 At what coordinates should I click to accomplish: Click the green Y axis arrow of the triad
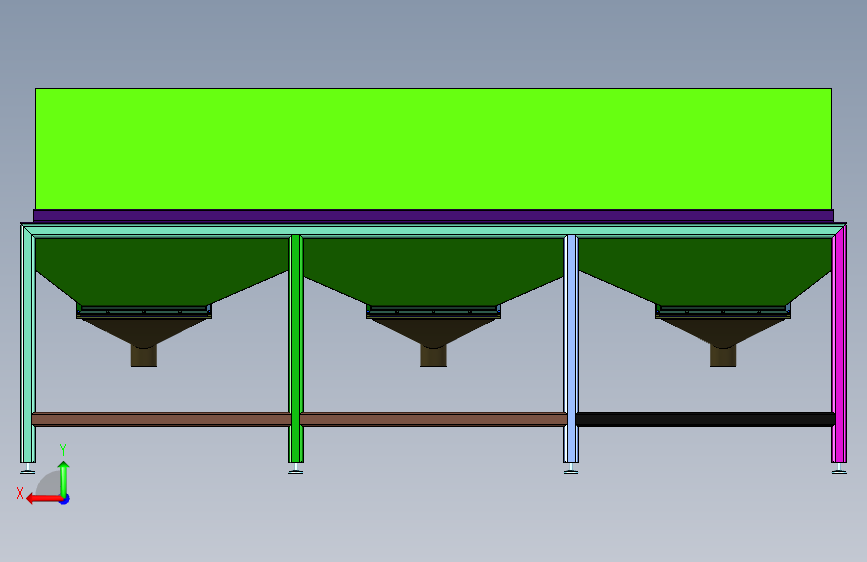point(64,479)
